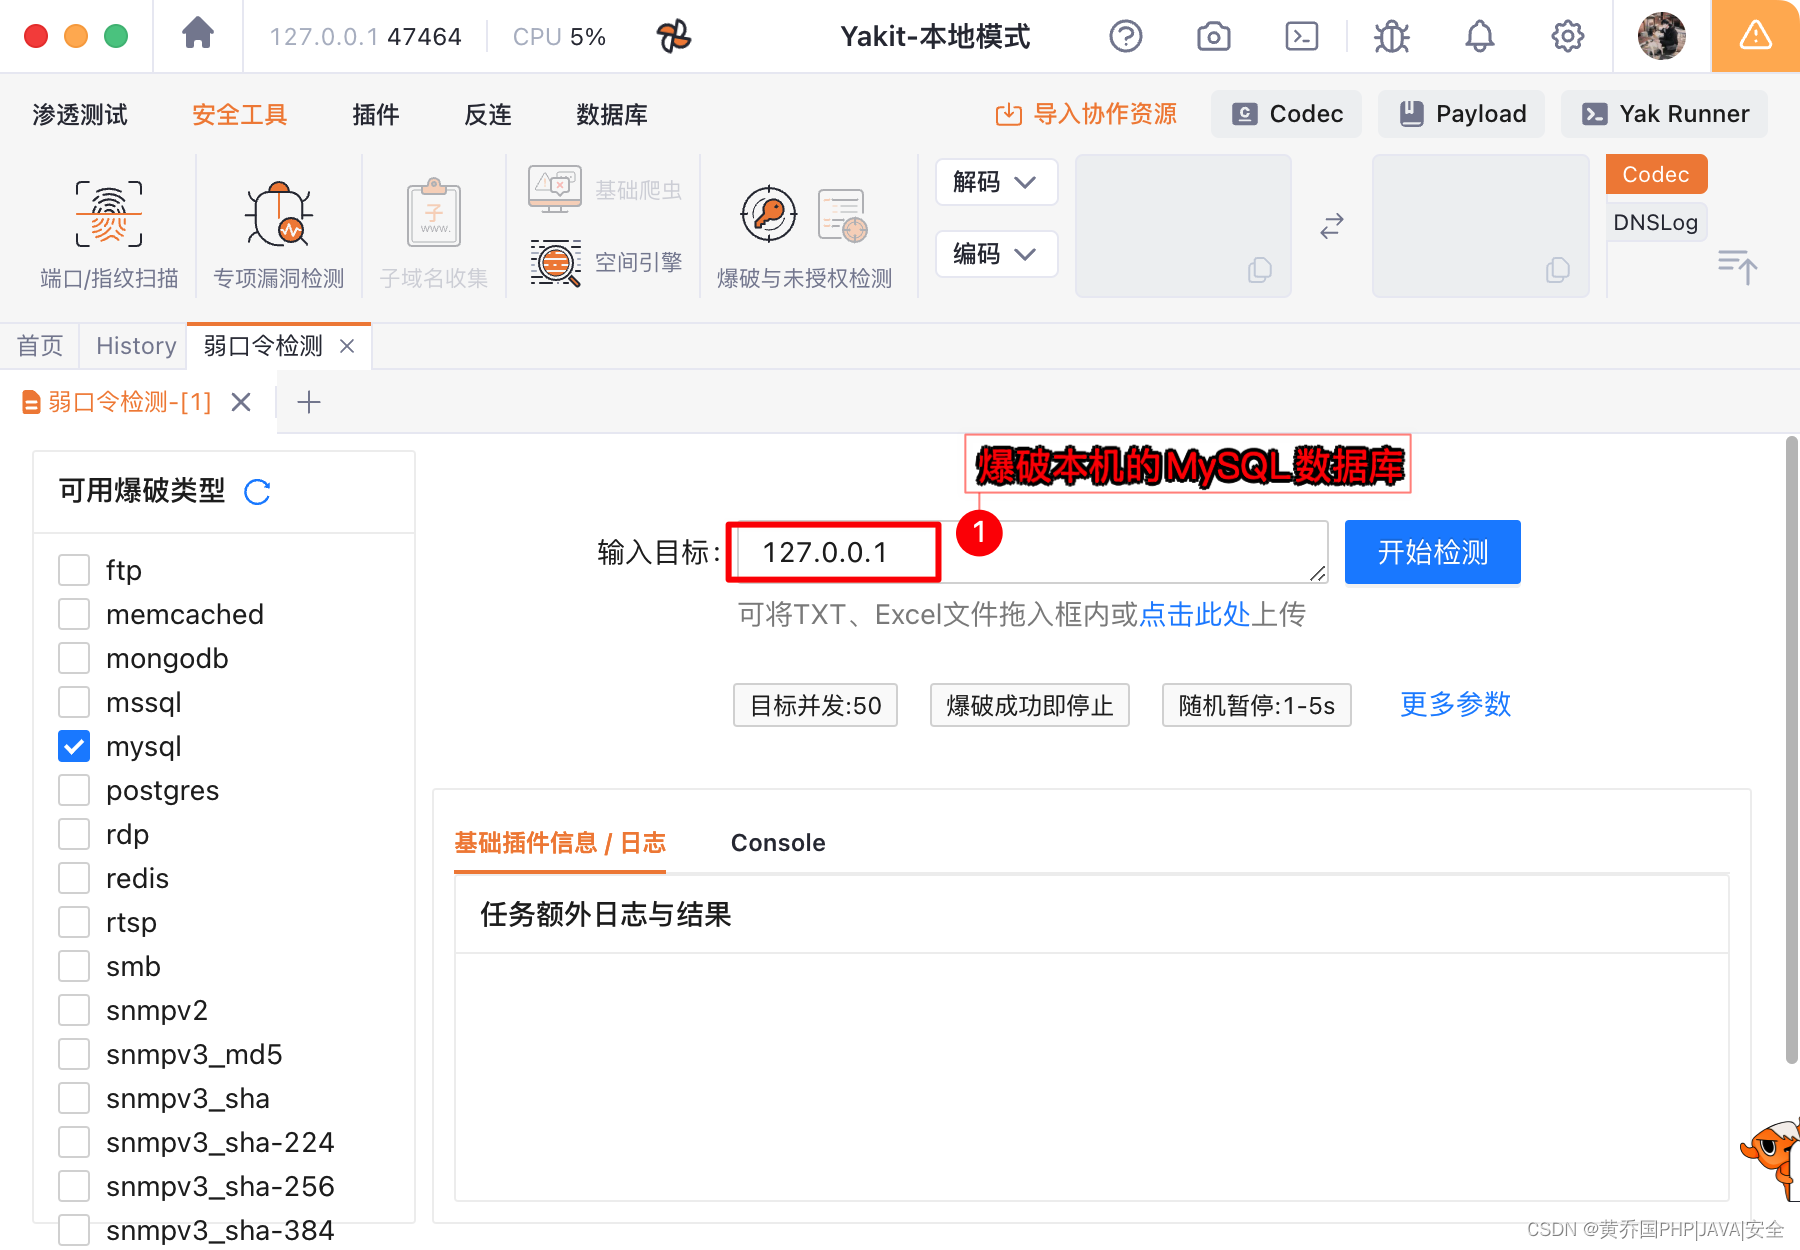This screenshot has width=1800, height=1250.
Task: Select the 安全工具 menu
Action: 240,115
